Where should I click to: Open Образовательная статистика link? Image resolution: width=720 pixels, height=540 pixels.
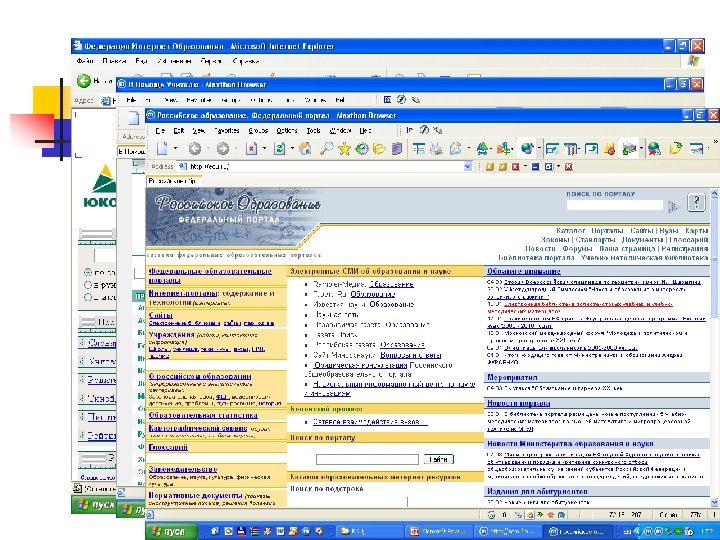[203, 415]
